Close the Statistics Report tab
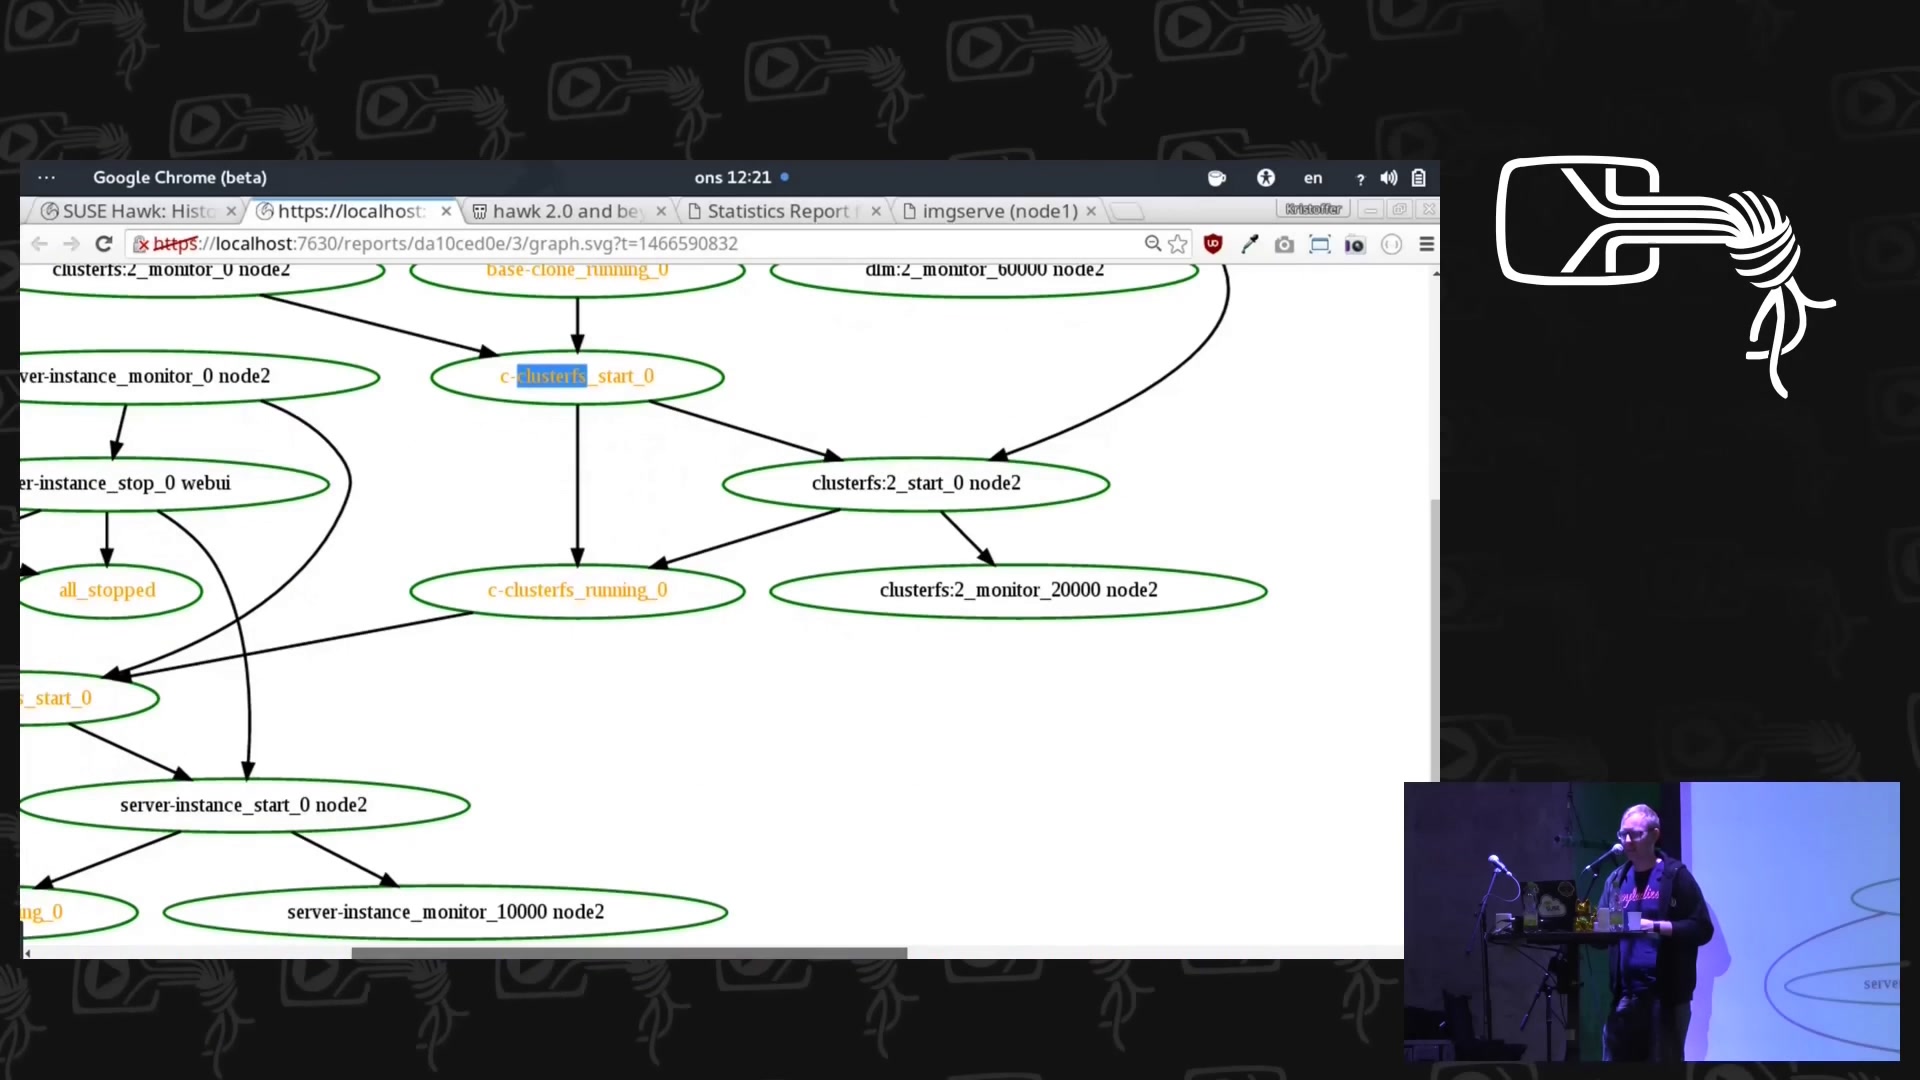The height and width of the screenshot is (1080, 1920). tap(876, 211)
